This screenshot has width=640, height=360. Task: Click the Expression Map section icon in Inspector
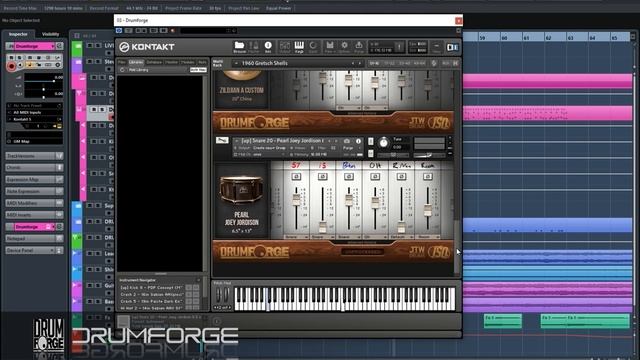59,179
